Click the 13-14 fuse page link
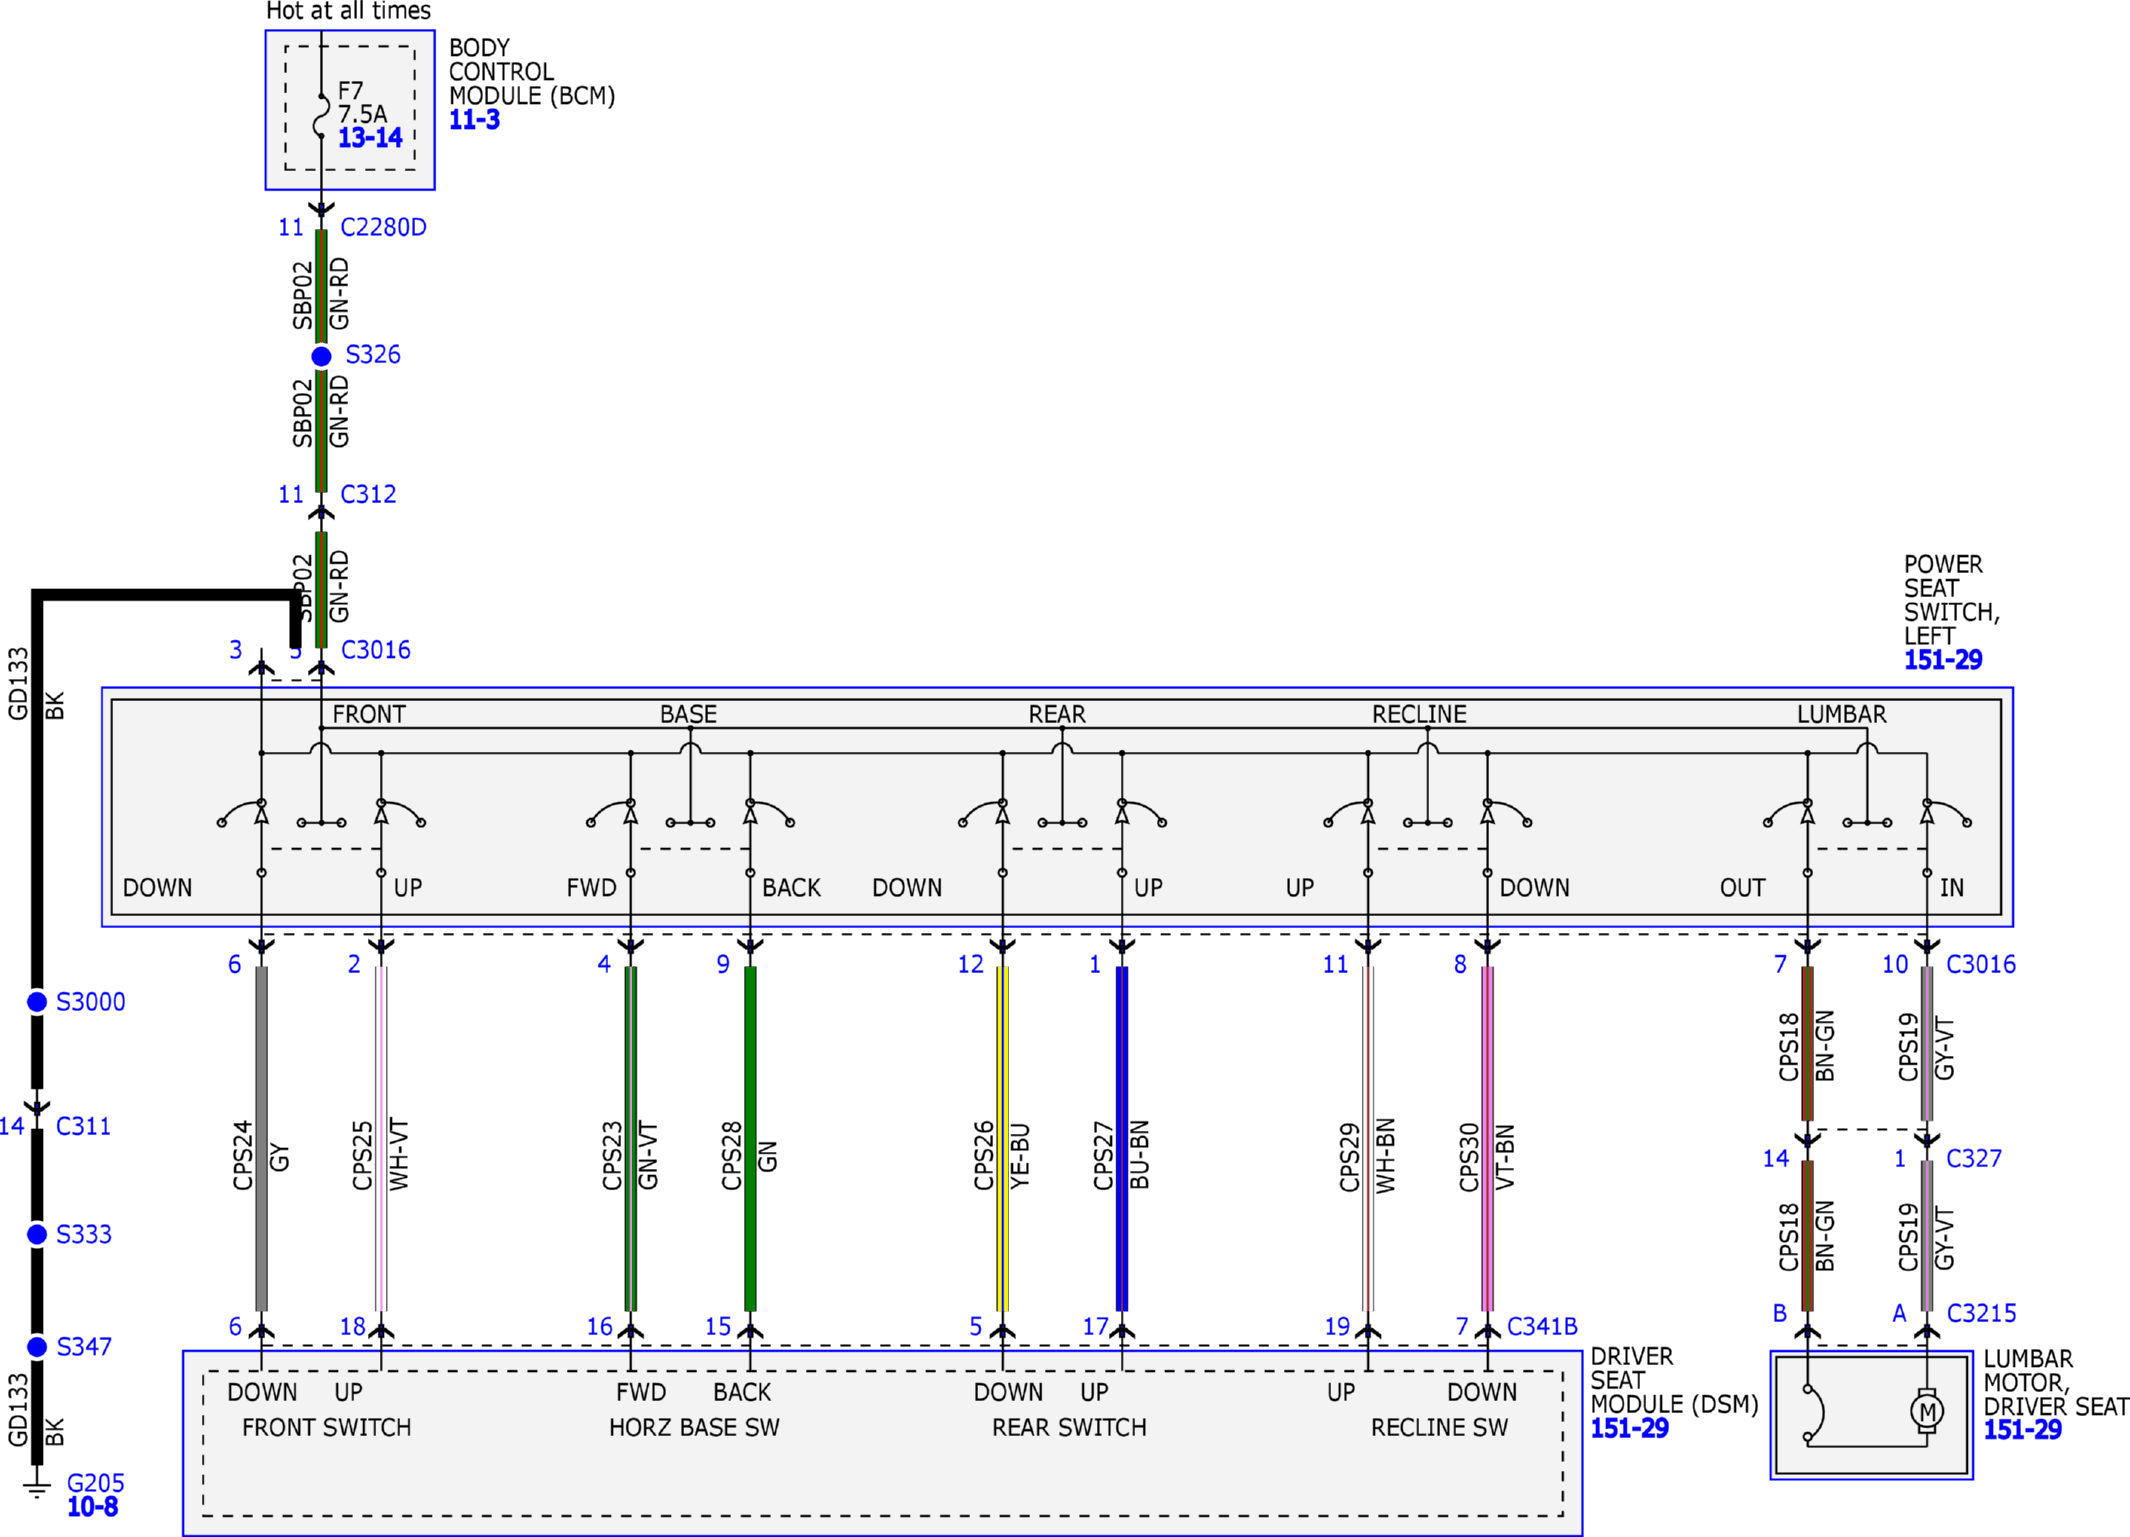 370,138
